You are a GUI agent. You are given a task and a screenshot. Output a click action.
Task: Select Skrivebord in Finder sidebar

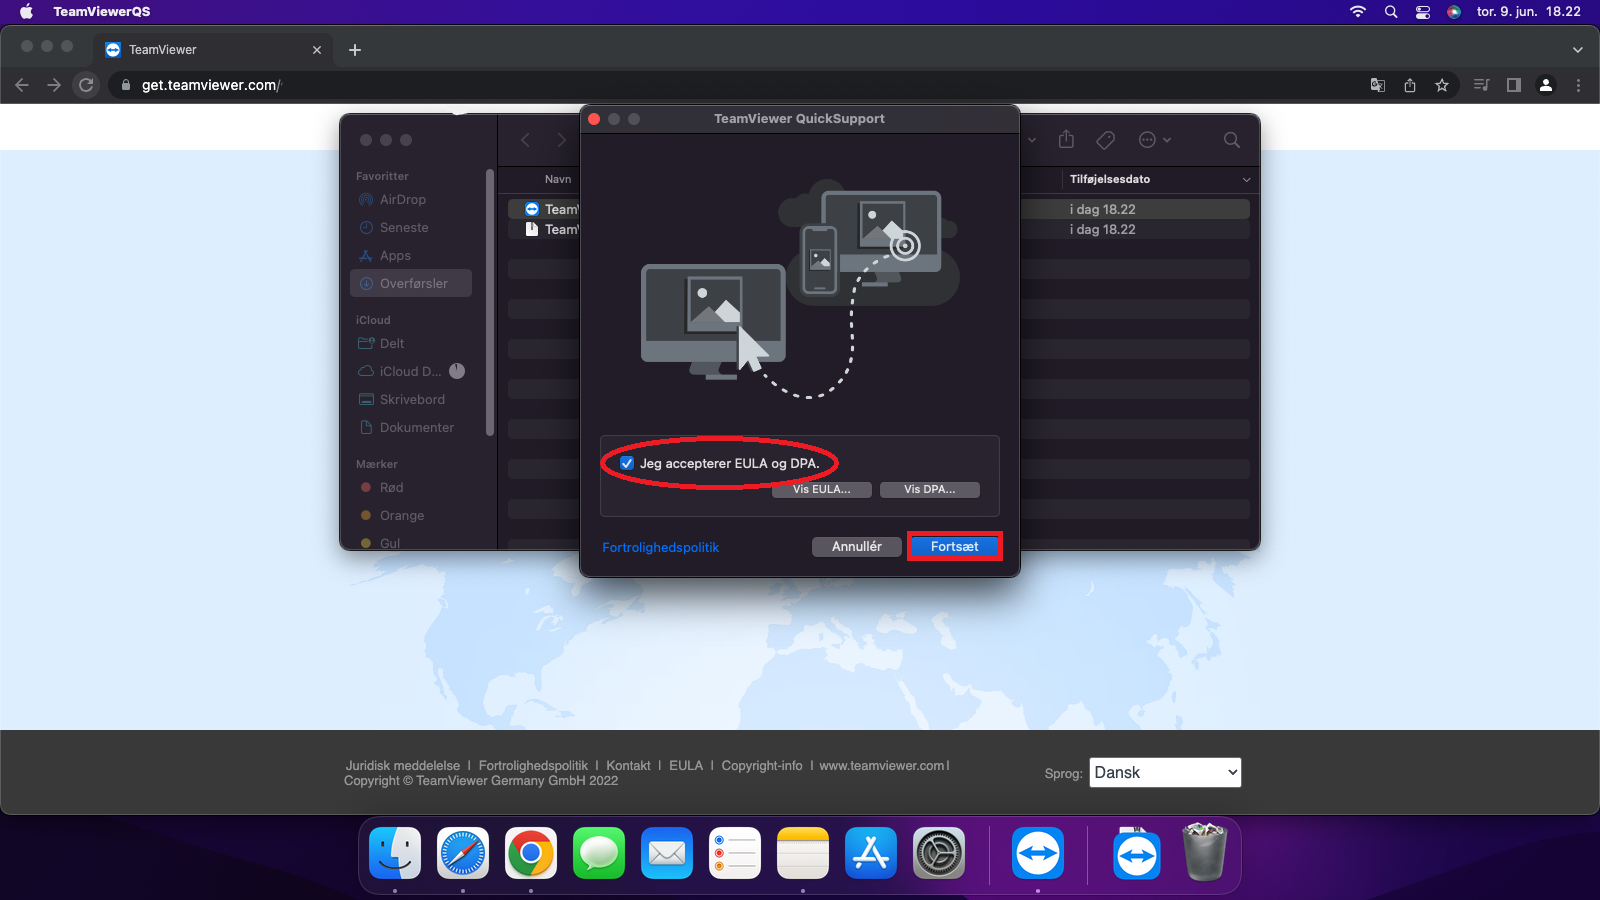click(411, 400)
